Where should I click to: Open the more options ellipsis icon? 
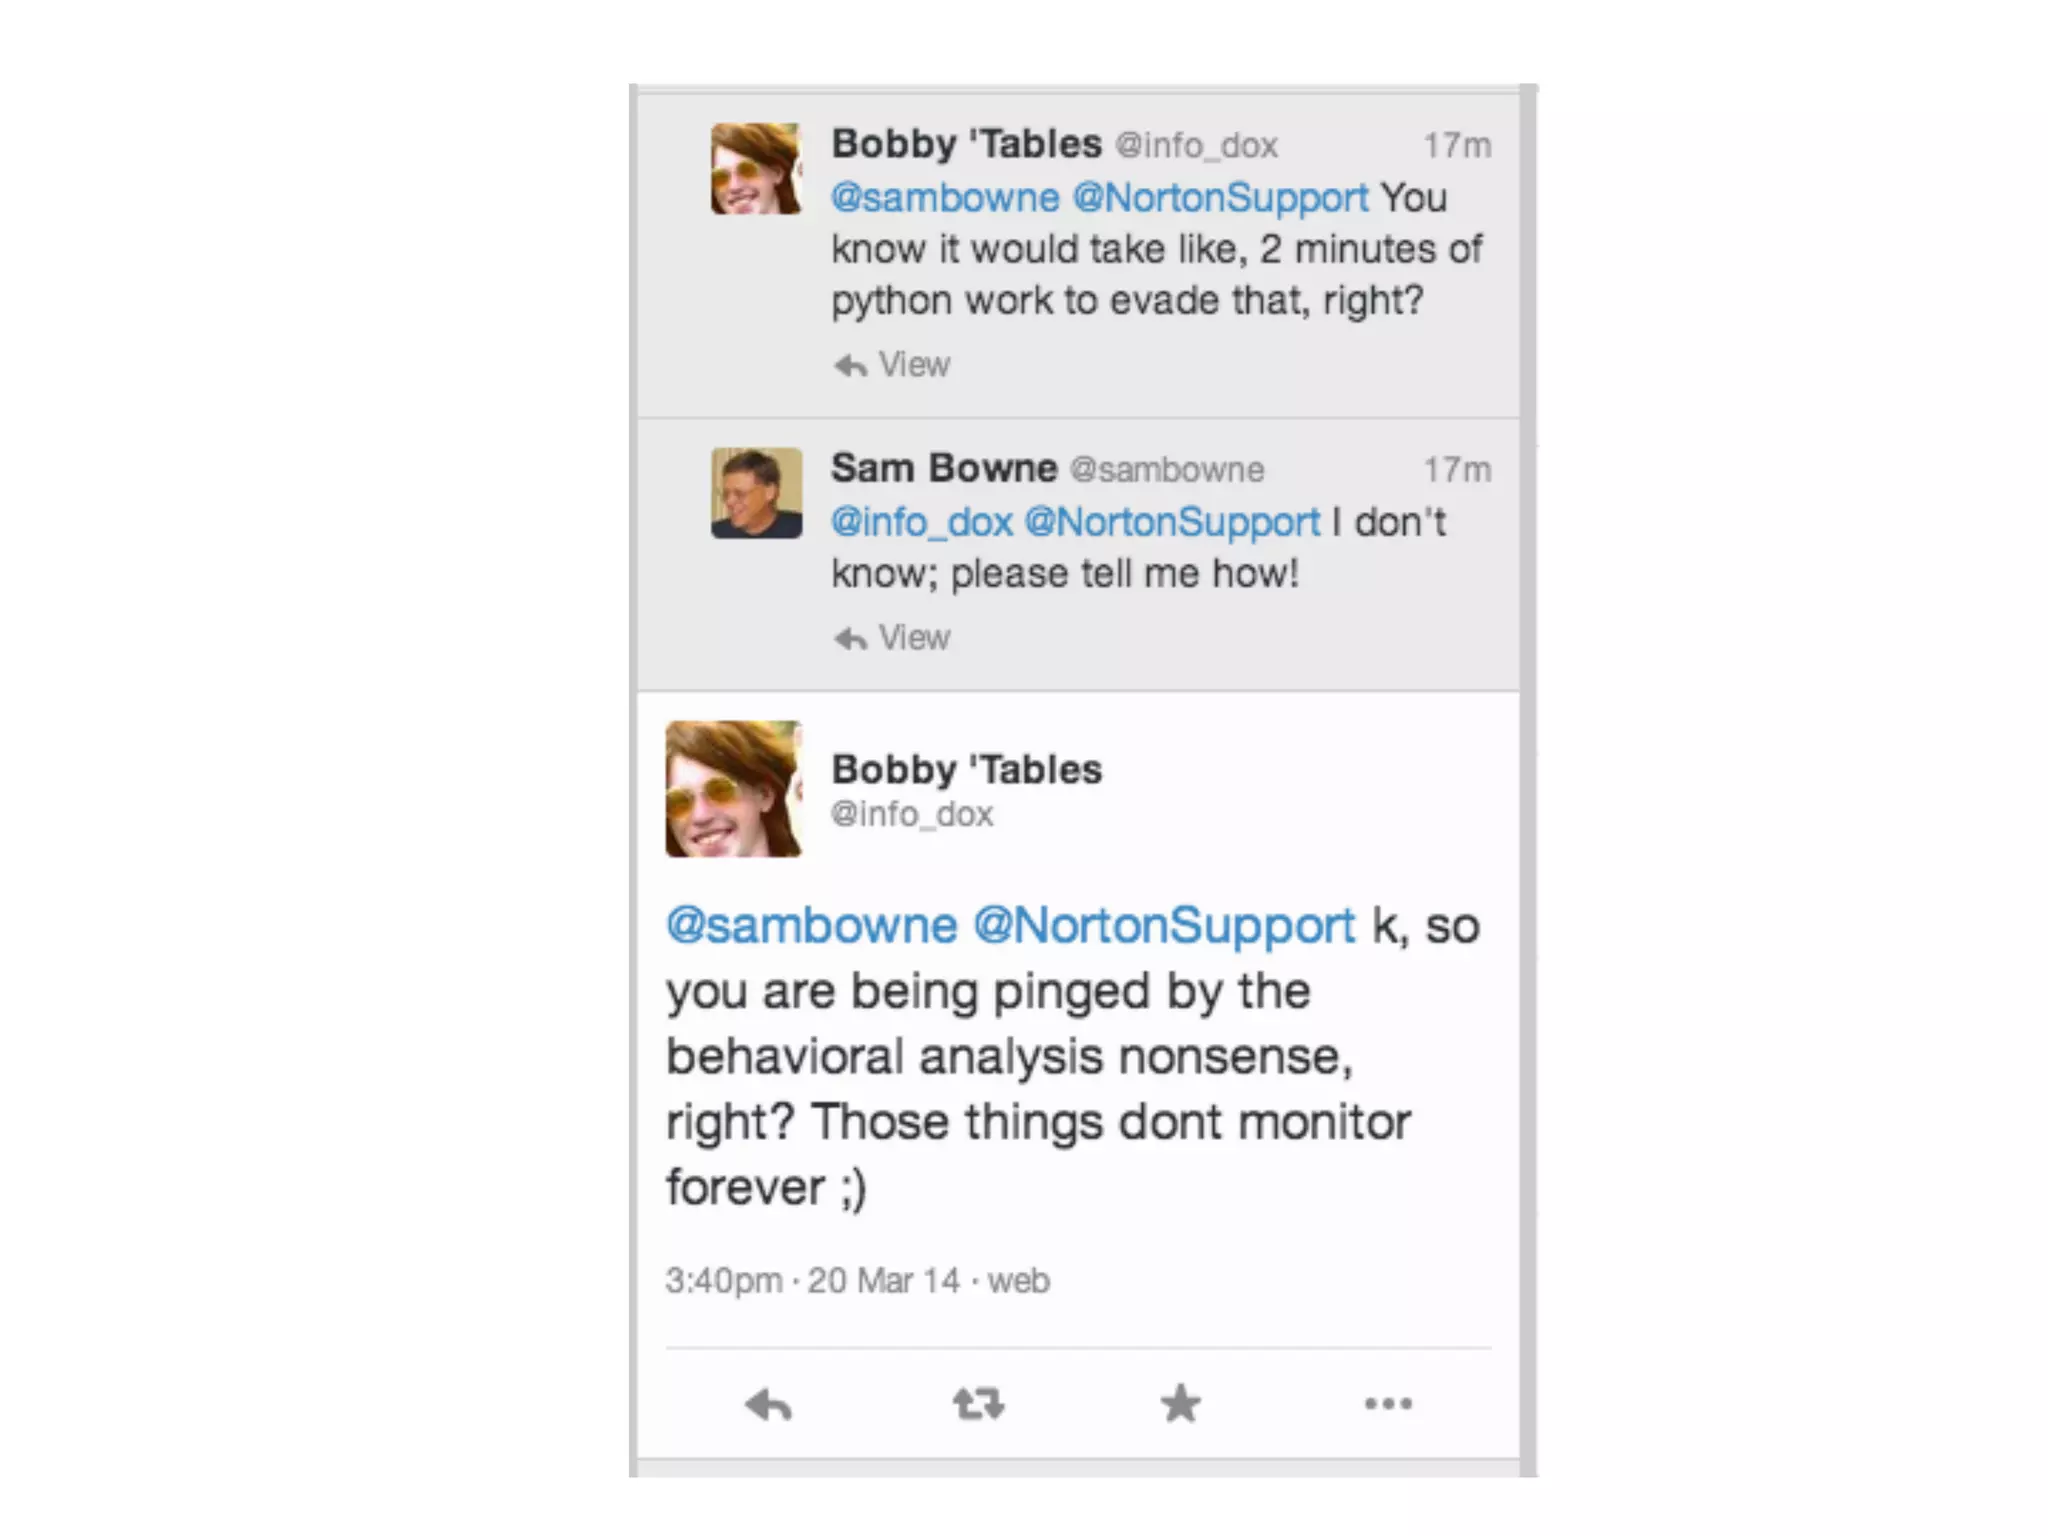click(1388, 1404)
